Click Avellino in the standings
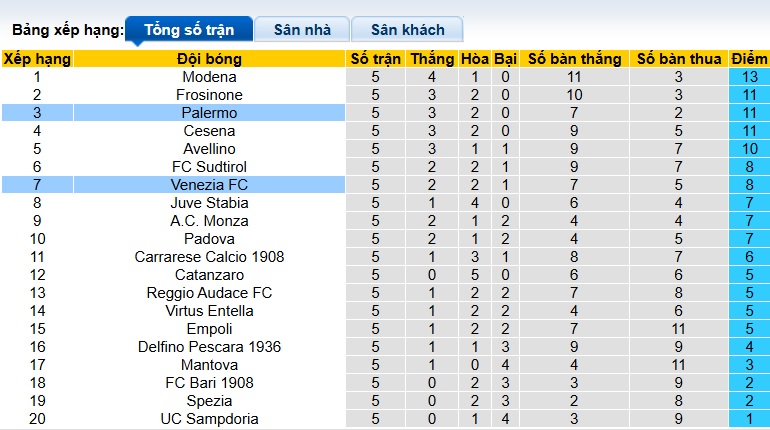 coord(209,149)
